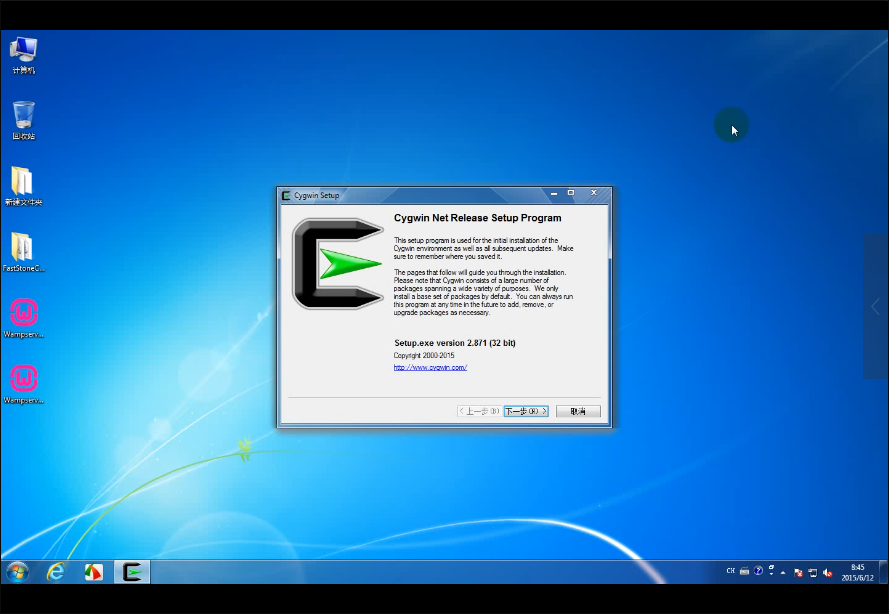The width and height of the screenshot is (889, 614).
Task: Open the red-green app pinned on taskbar
Action: click(x=94, y=572)
